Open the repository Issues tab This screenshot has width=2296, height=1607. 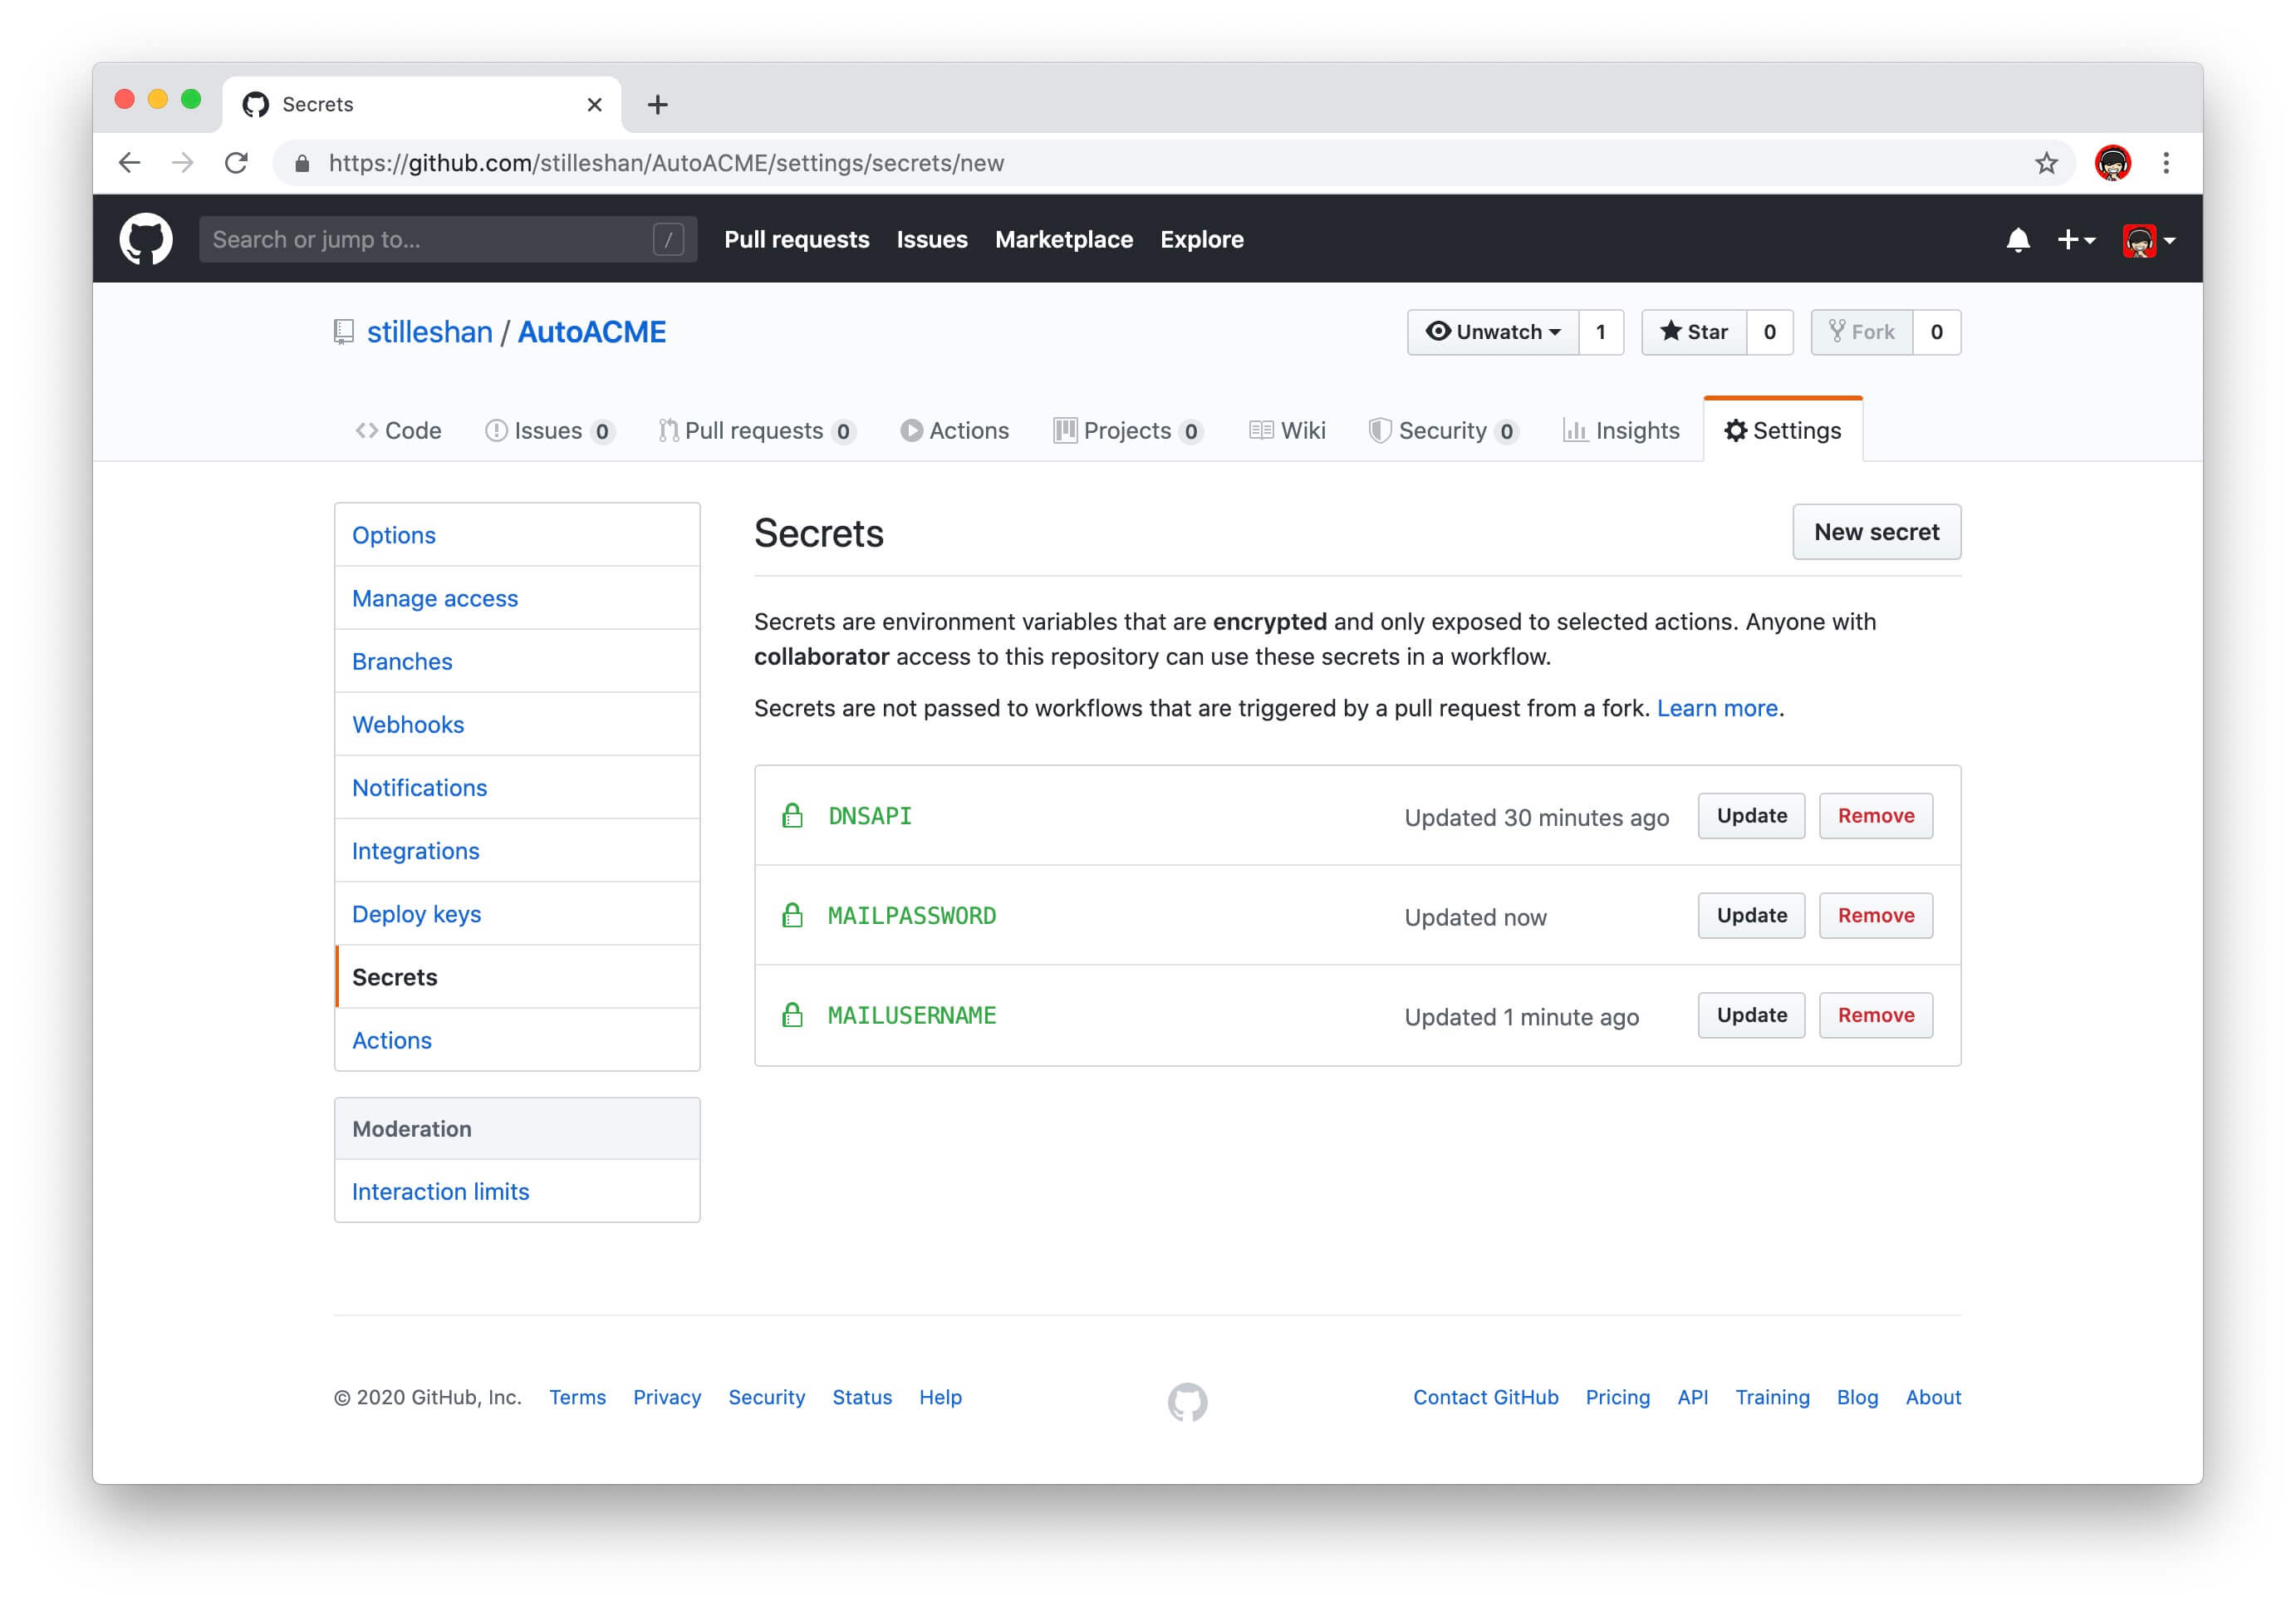(x=549, y=431)
